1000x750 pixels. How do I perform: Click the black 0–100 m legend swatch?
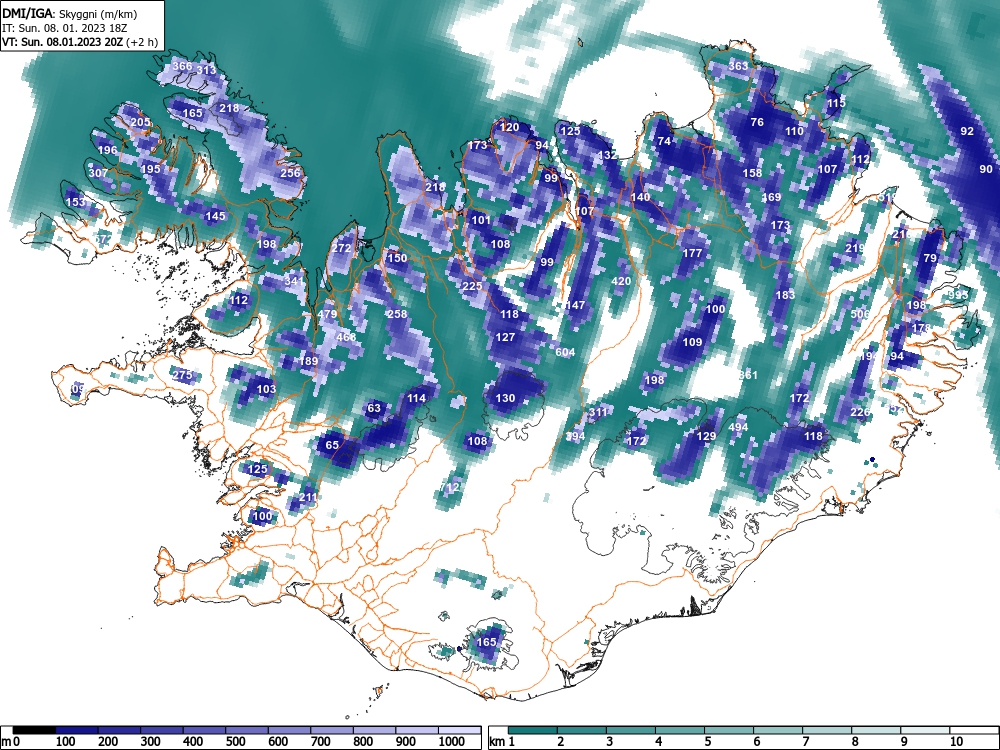[x=34, y=730]
